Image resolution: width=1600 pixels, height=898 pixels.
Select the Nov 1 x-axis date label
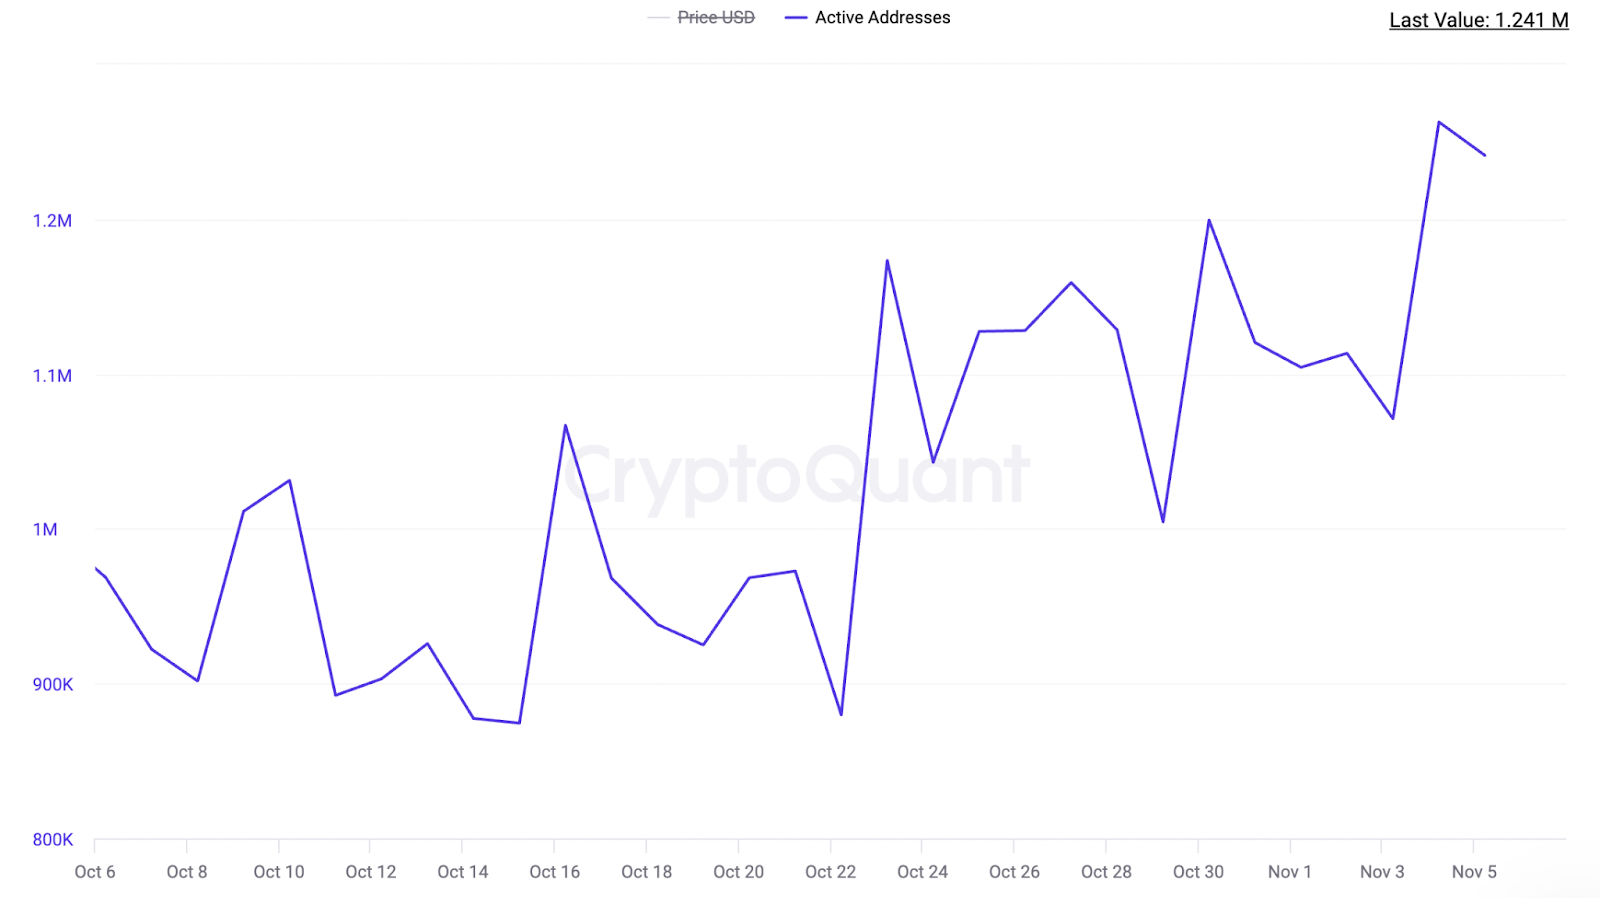pyautogui.click(x=1289, y=872)
